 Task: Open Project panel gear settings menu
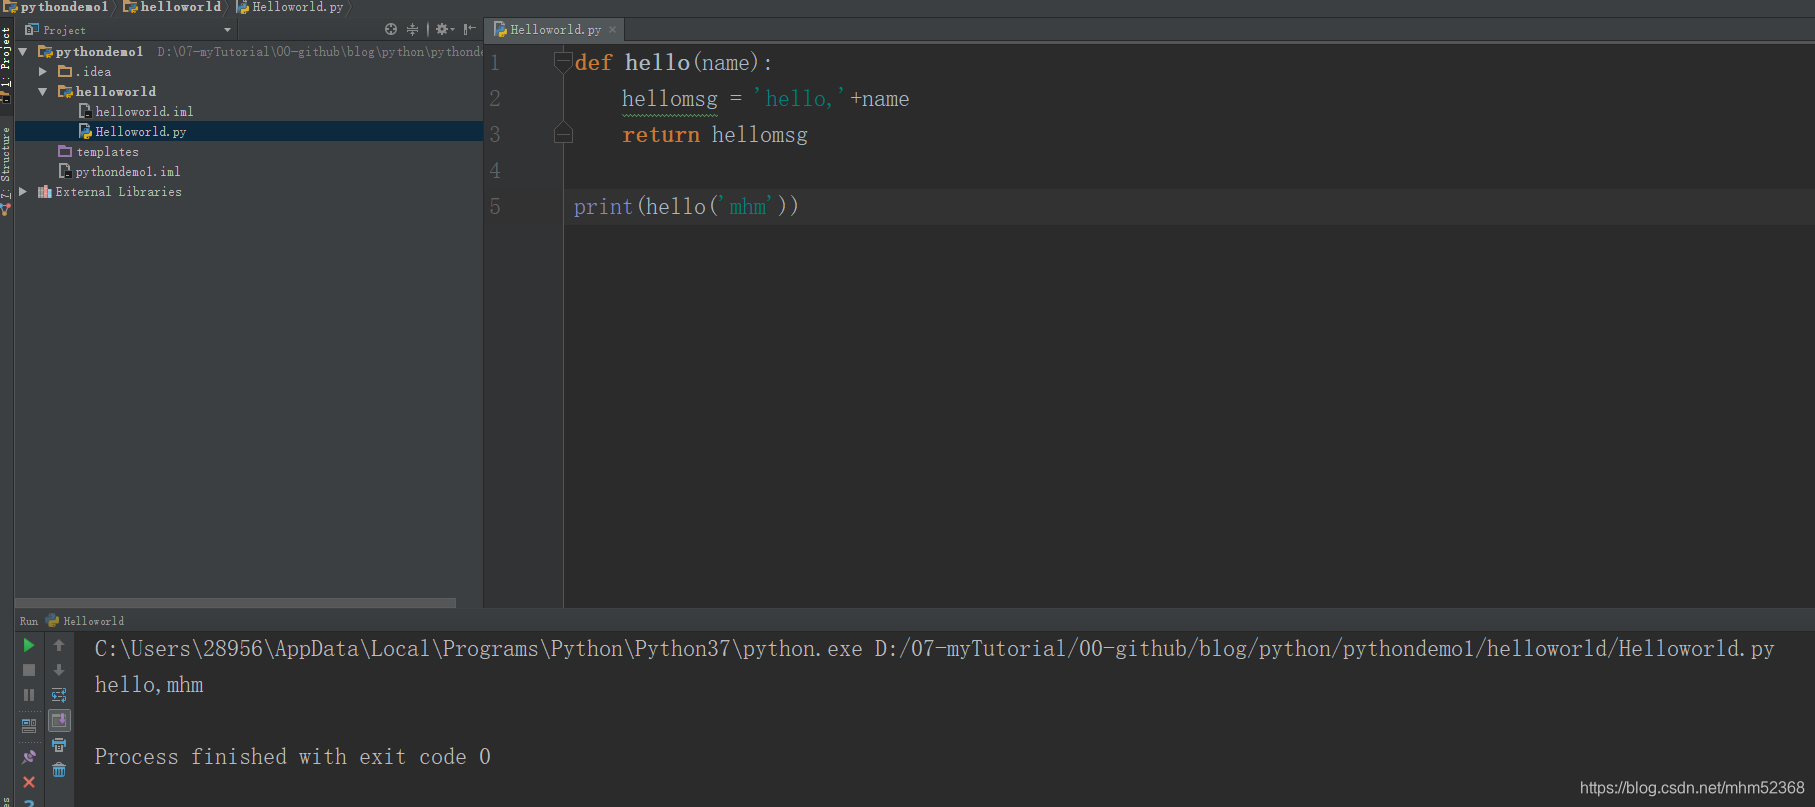[444, 29]
